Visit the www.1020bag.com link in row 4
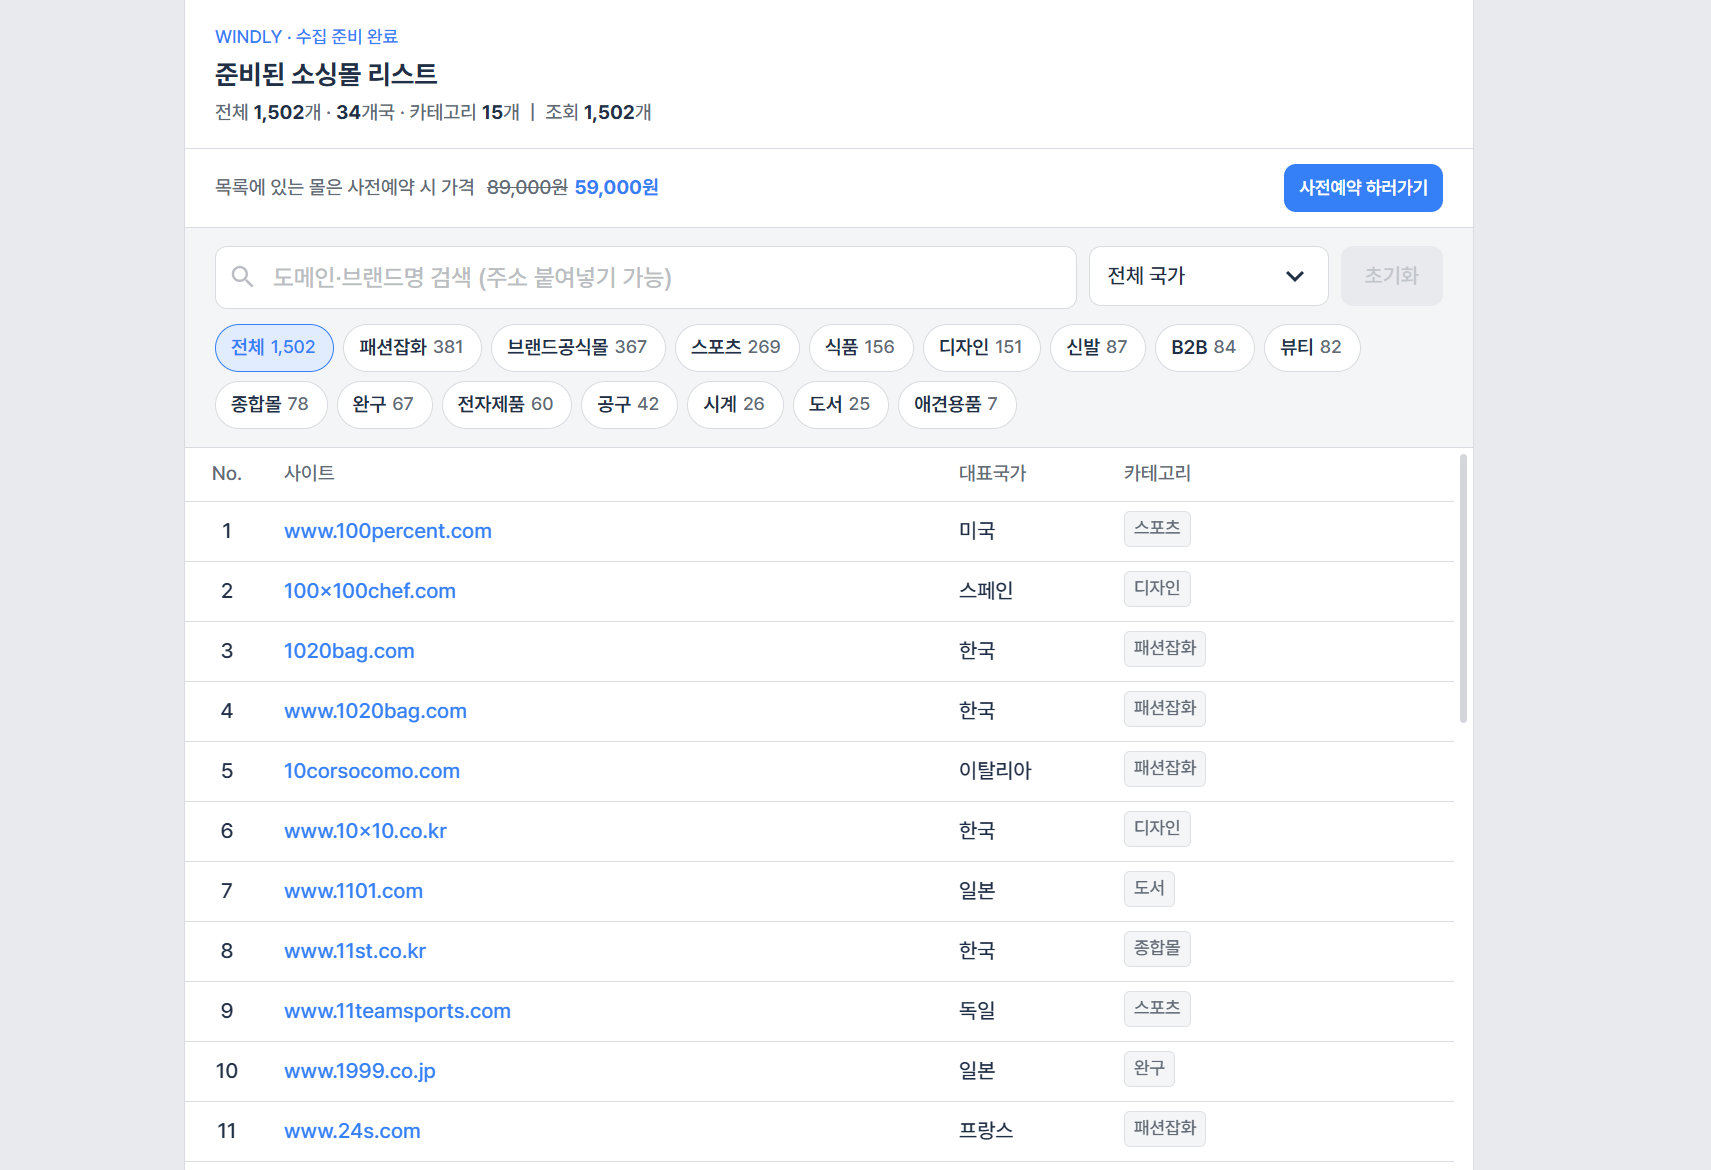The width and height of the screenshot is (1711, 1170). click(x=375, y=711)
